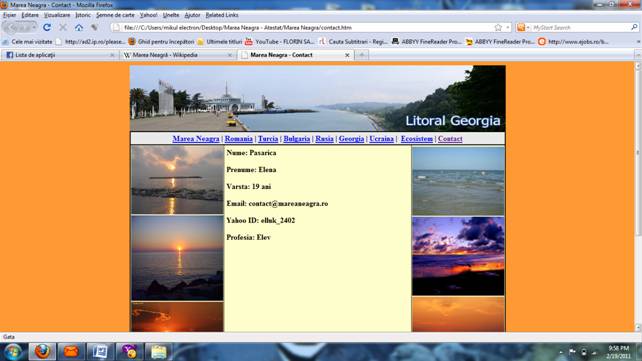Bookmark this page with the star icon
Viewport: 642px width, 361px height.
coord(498,27)
